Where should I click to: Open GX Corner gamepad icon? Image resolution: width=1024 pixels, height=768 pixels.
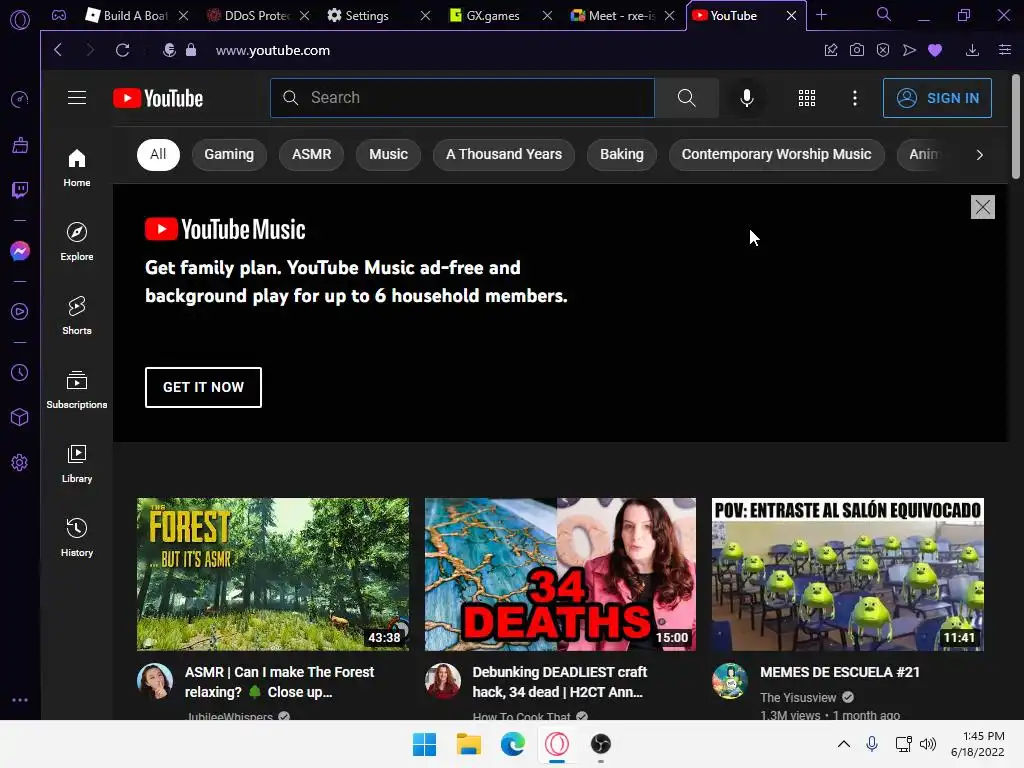point(59,15)
